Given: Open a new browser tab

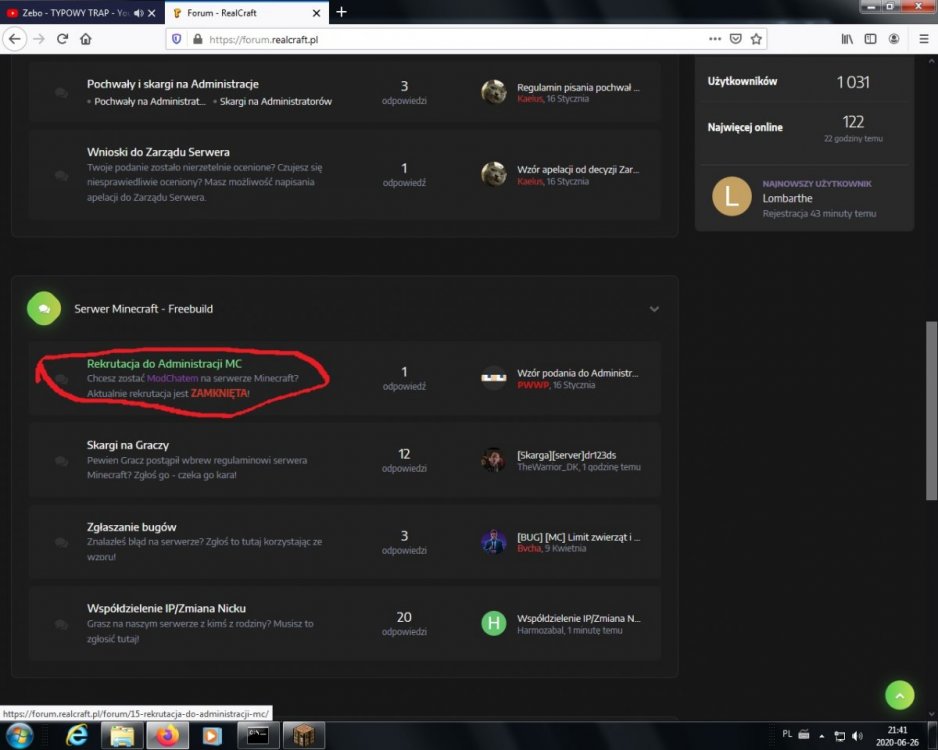Looking at the screenshot, I should 341,12.
